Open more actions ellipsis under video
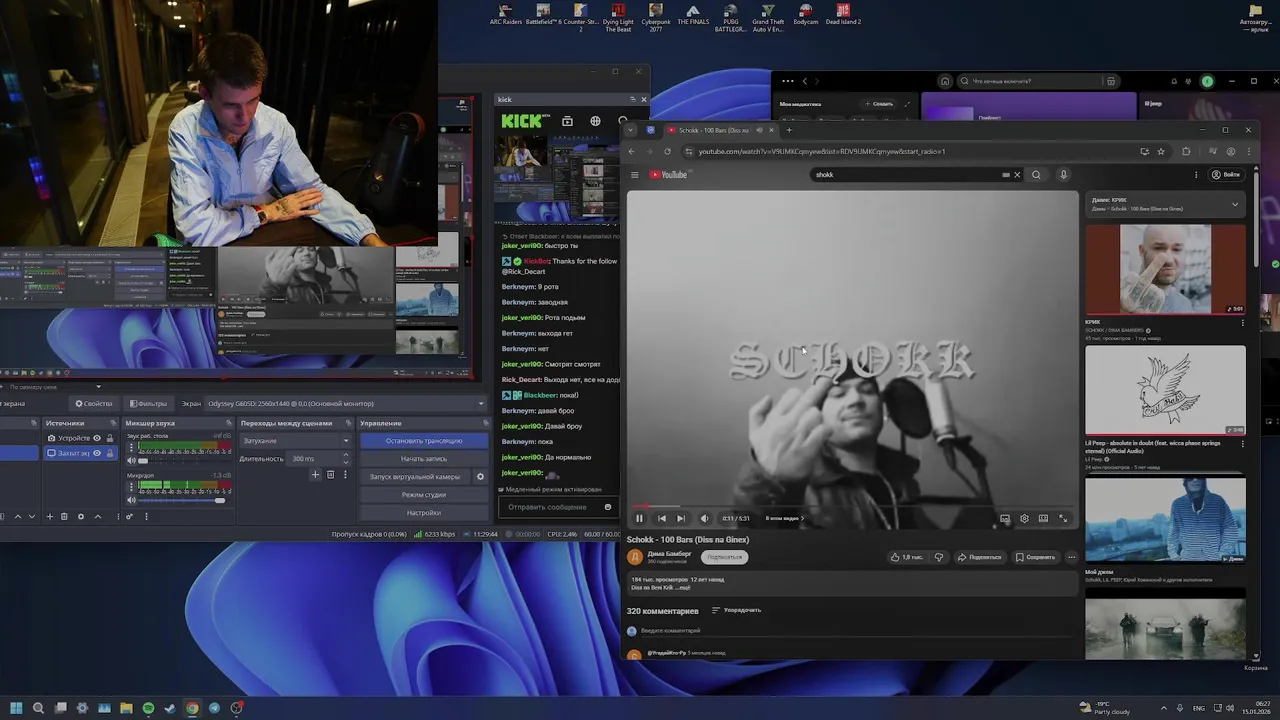 point(1071,557)
